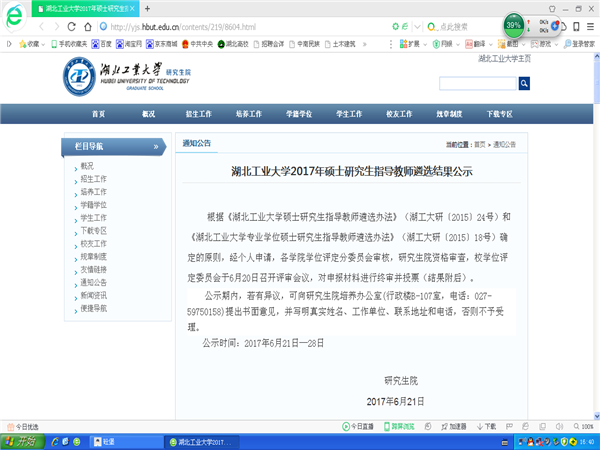Click 跨屏浏览 in the status bar
The image size is (600, 450).
click(399, 426)
